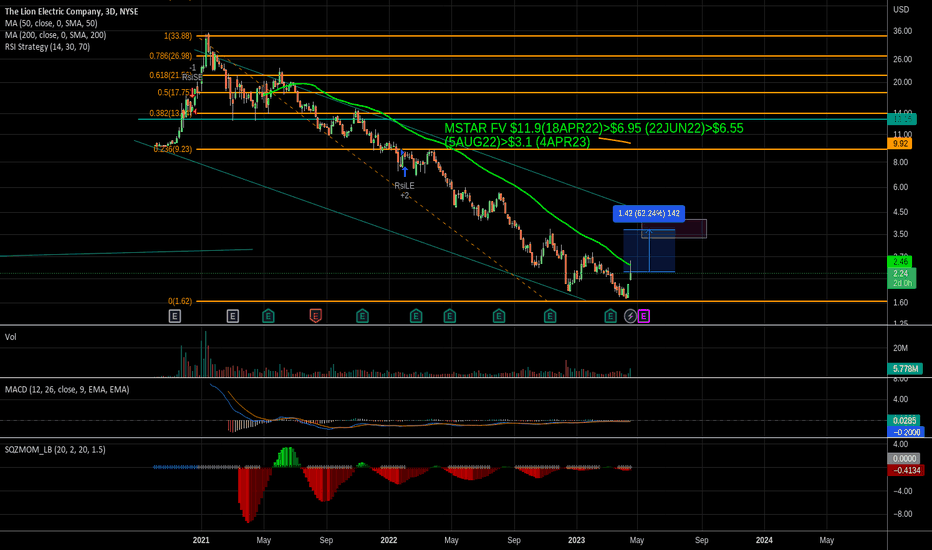Click the teal earnings marker left of lightning icon
This screenshot has height=550, width=932.
click(610, 316)
